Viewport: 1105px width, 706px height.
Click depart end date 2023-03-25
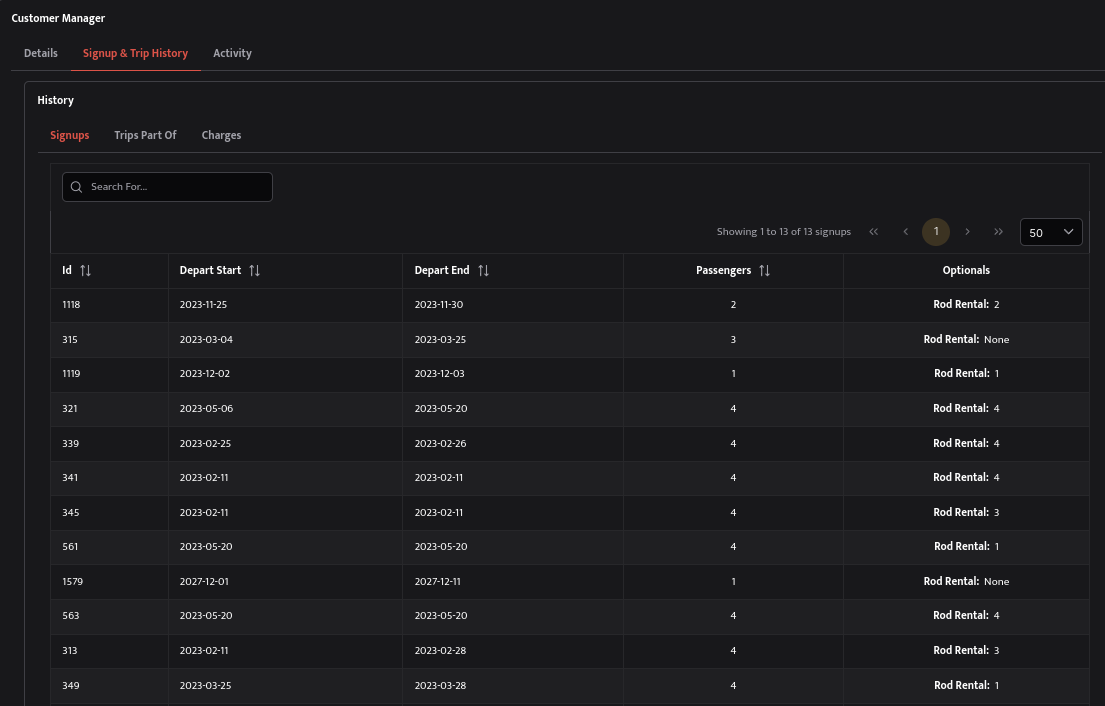(440, 340)
